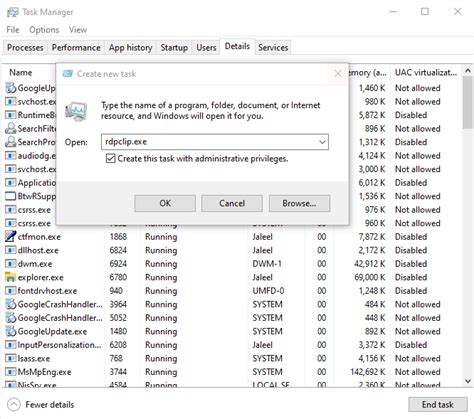
Task: Click the process list vertical scrollbar thumb
Action: [x=468, y=102]
